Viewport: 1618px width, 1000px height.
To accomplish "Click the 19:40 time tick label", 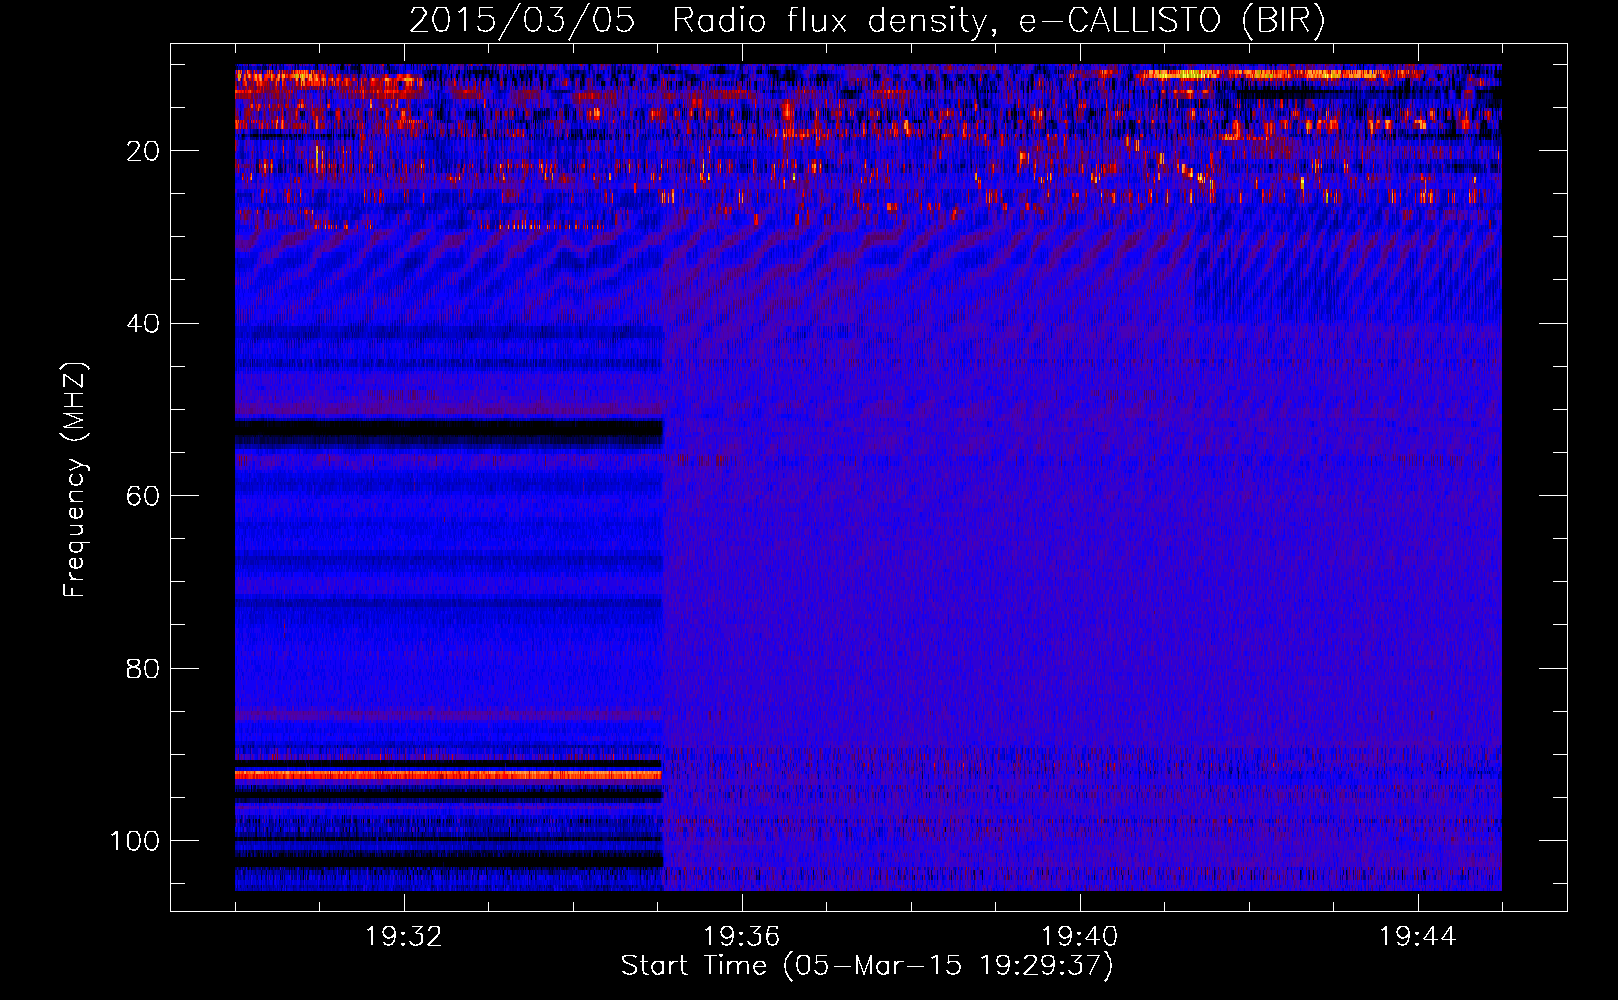I will pos(1080,937).
